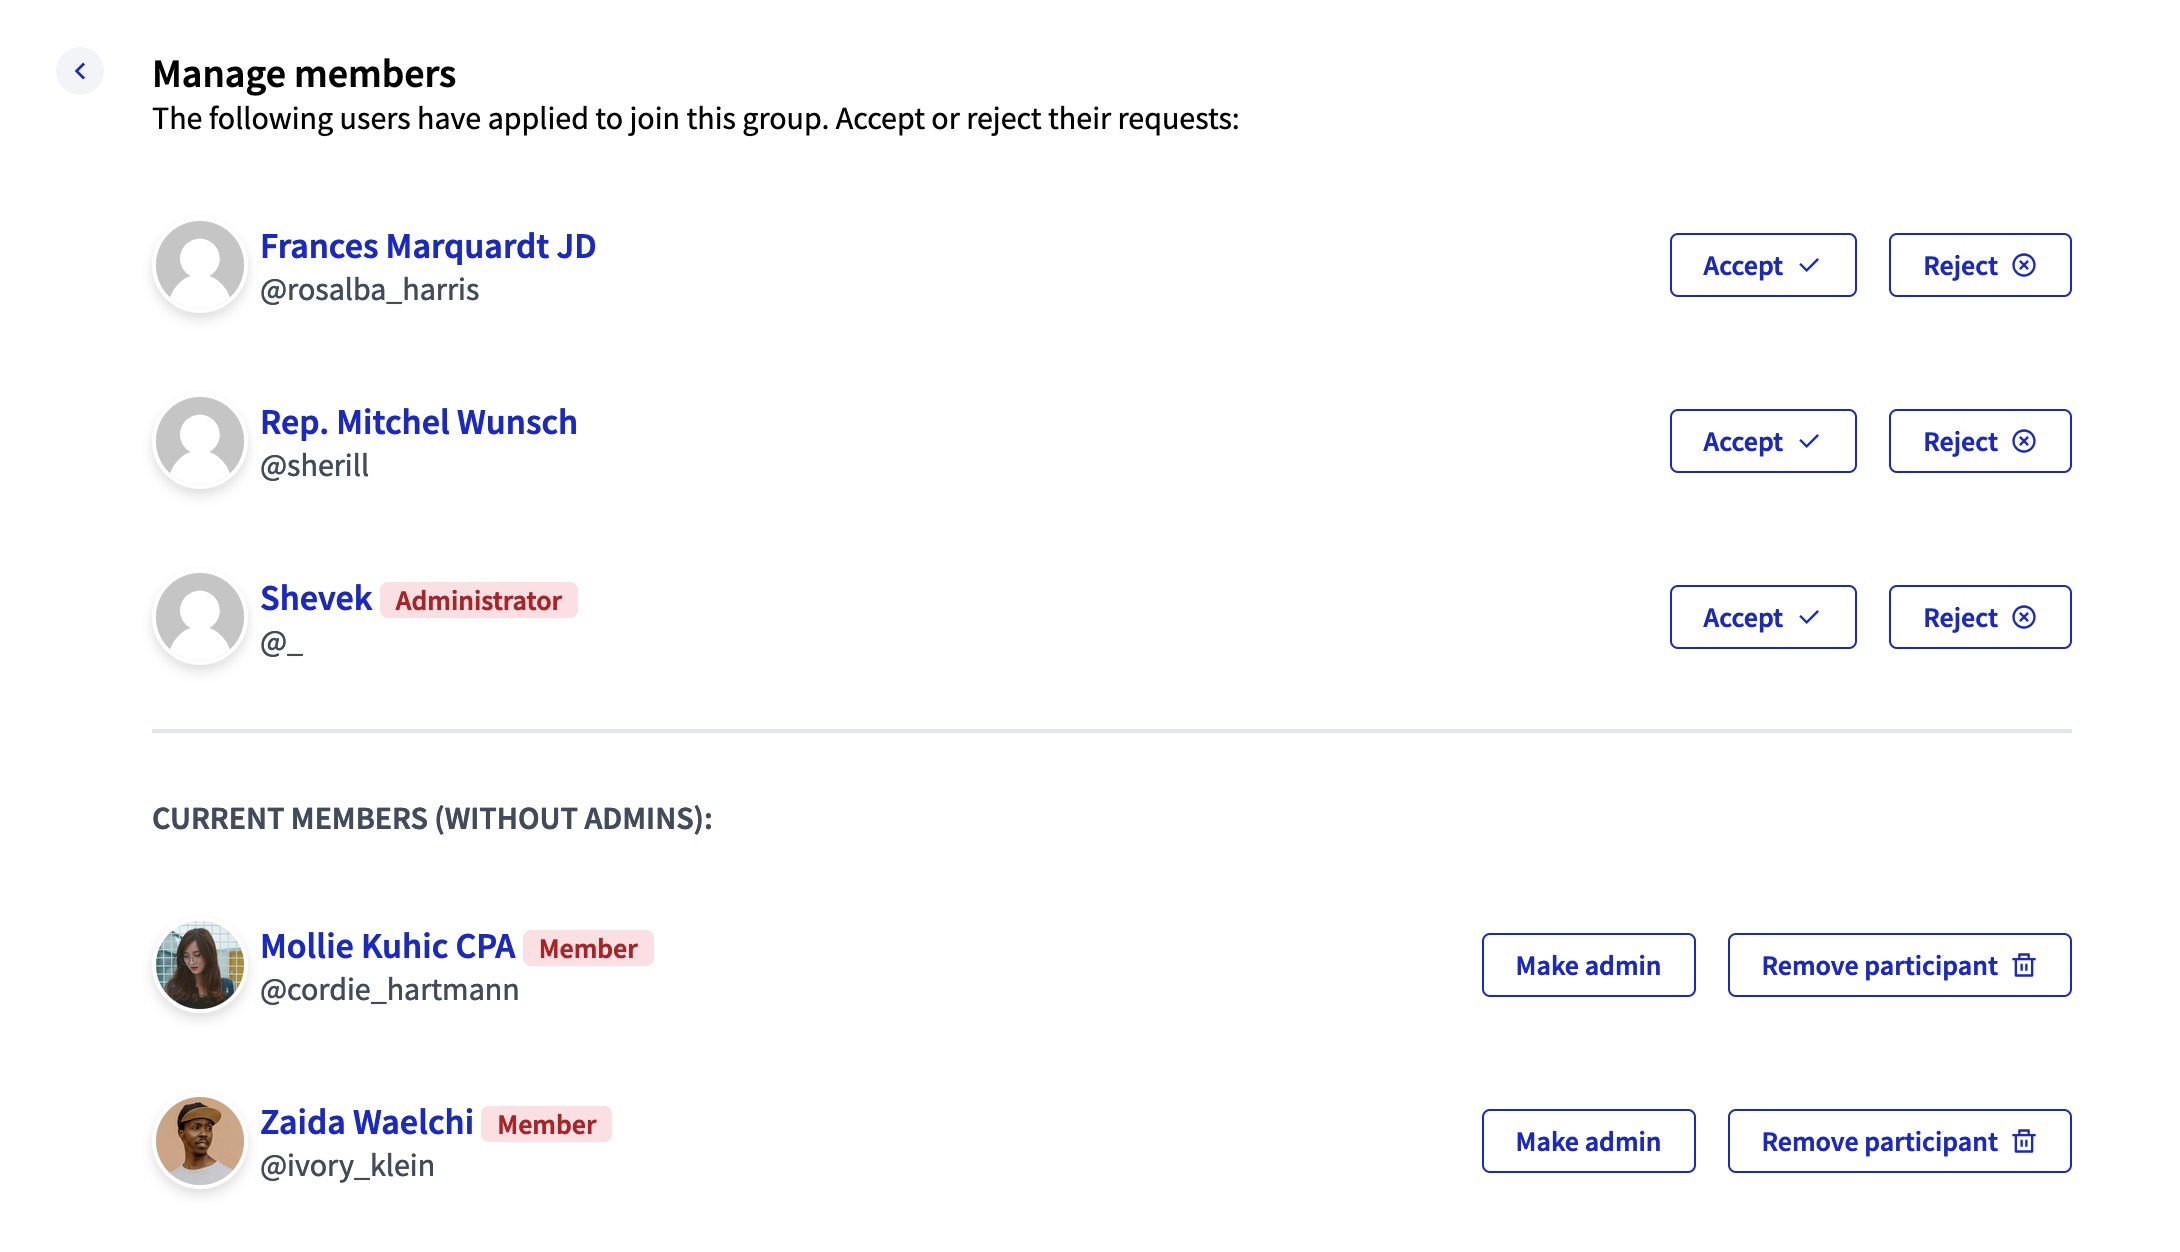The height and width of the screenshot is (1252, 2180).
Task: Click the trash icon beside Zaida's Remove participant
Action: tap(2022, 1141)
